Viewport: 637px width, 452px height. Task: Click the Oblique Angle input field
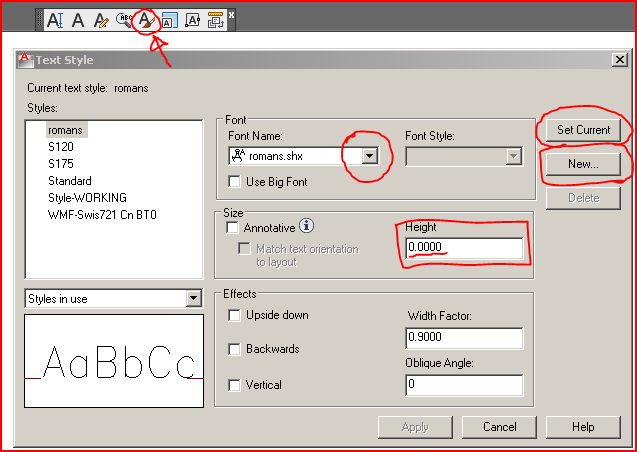pyautogui.click(x=464, y=385)
